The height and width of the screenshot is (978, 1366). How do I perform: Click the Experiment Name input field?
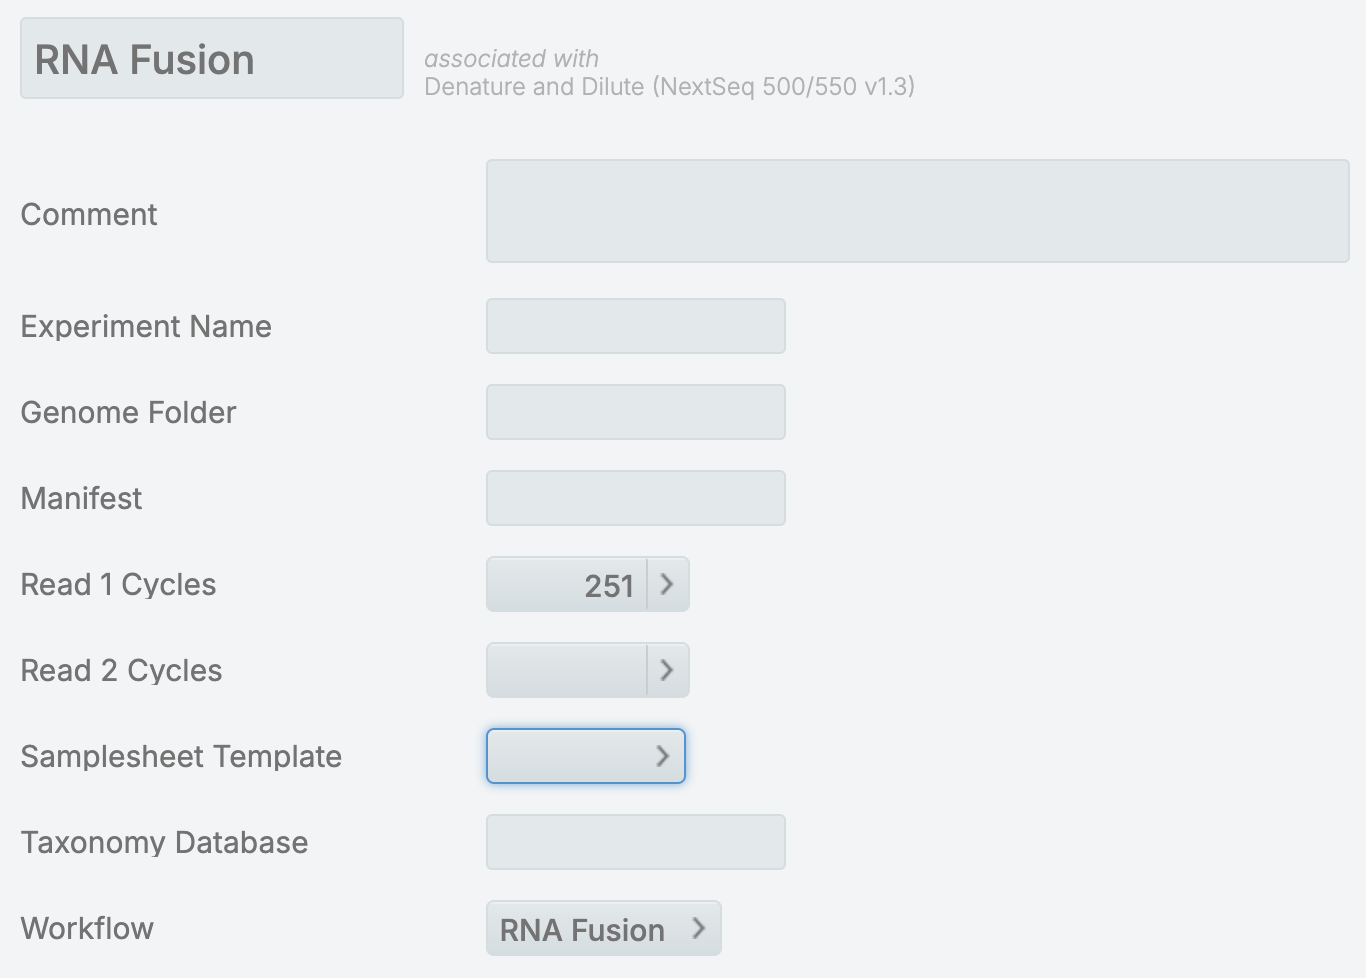pos(635,326)
